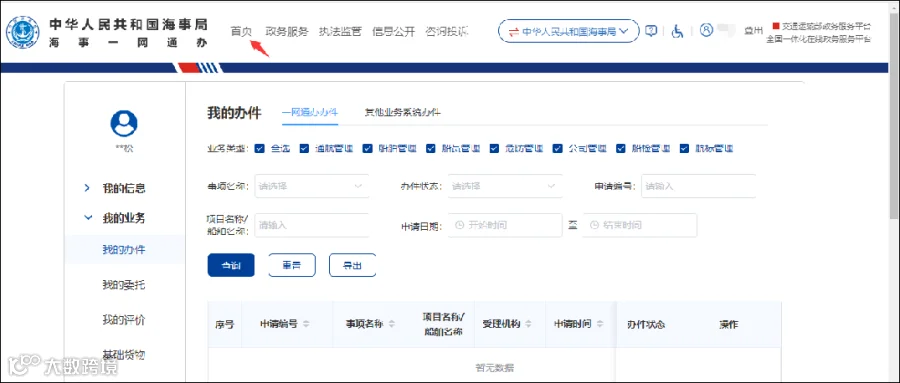
Task: Switch to the 其他业务系统办件 tab
Action: pos(403,113)
